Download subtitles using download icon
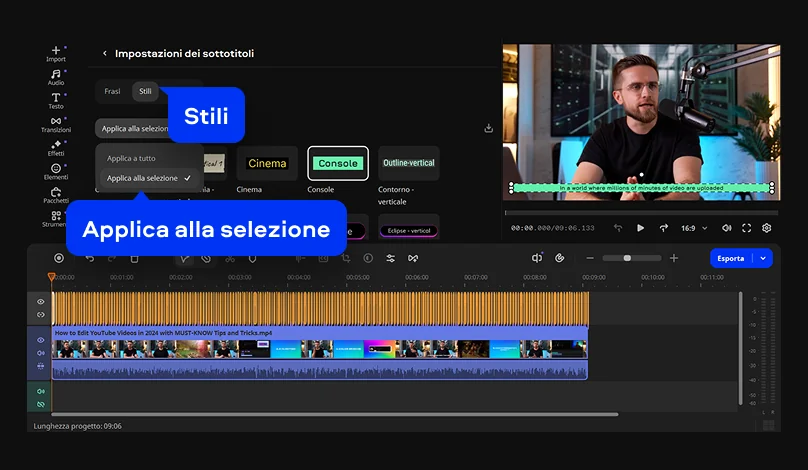808x470 pixels. point(489,128)
